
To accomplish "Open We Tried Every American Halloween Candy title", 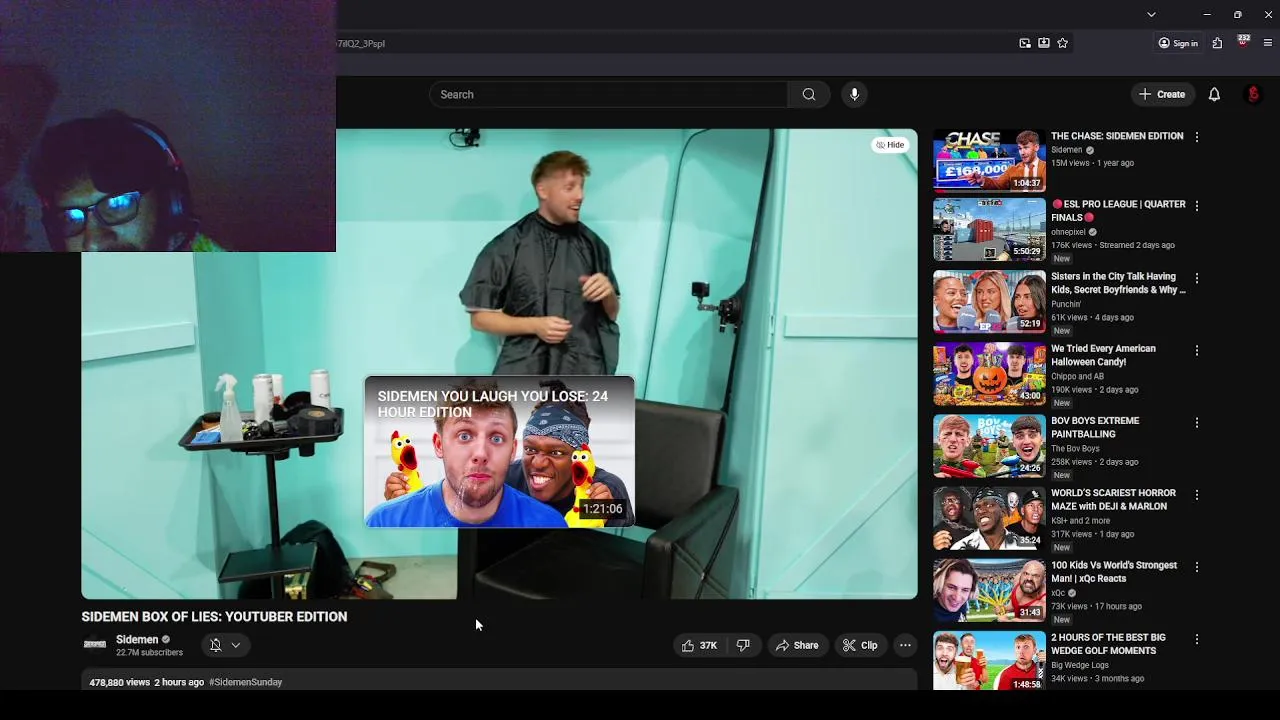I will [x=1103, y=355].
